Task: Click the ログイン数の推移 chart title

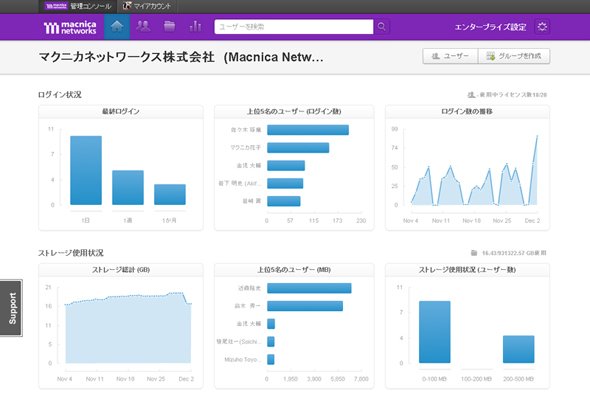Action: pos(467,111)
